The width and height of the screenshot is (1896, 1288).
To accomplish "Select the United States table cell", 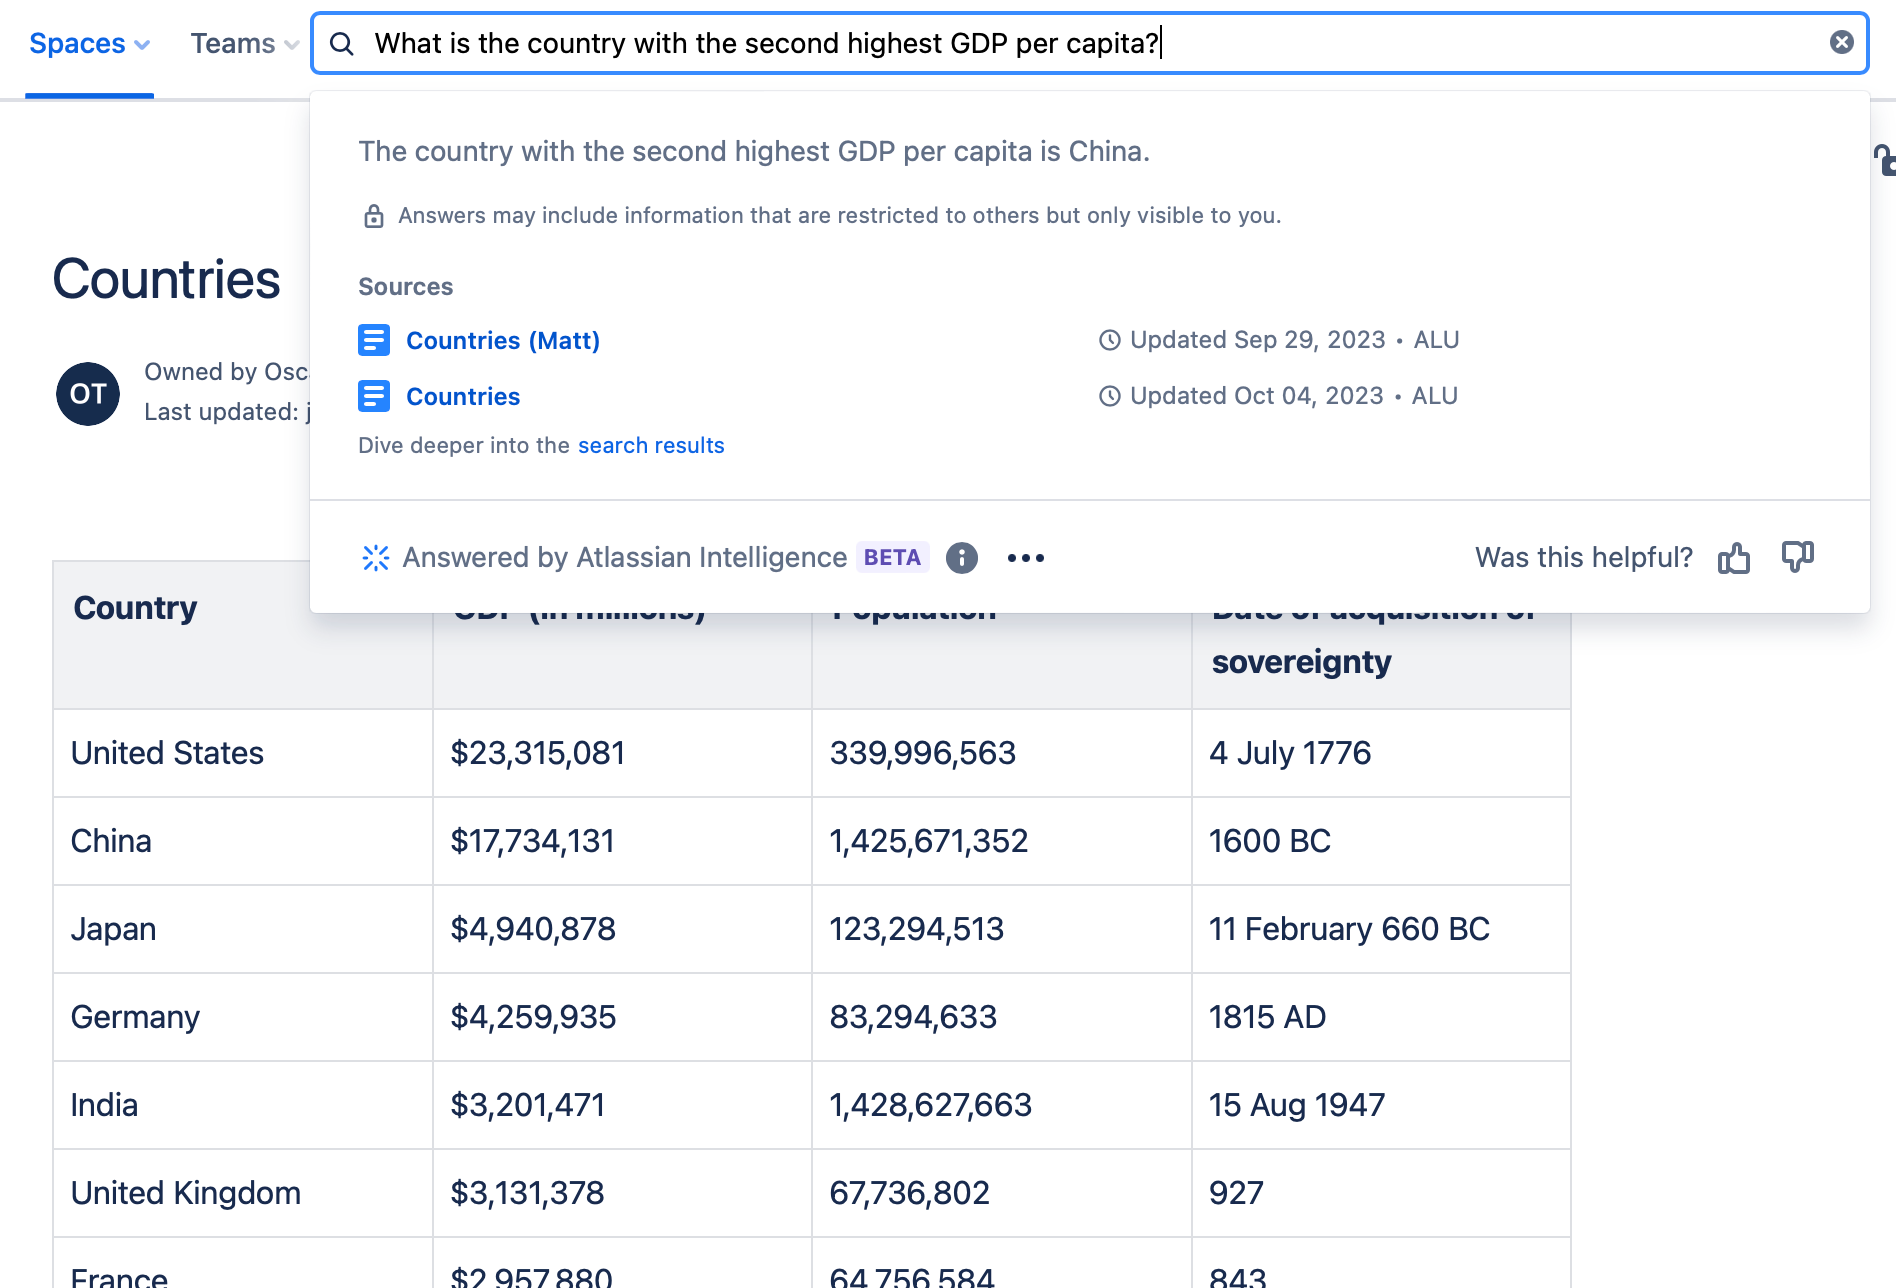I will tap(167, 753).
